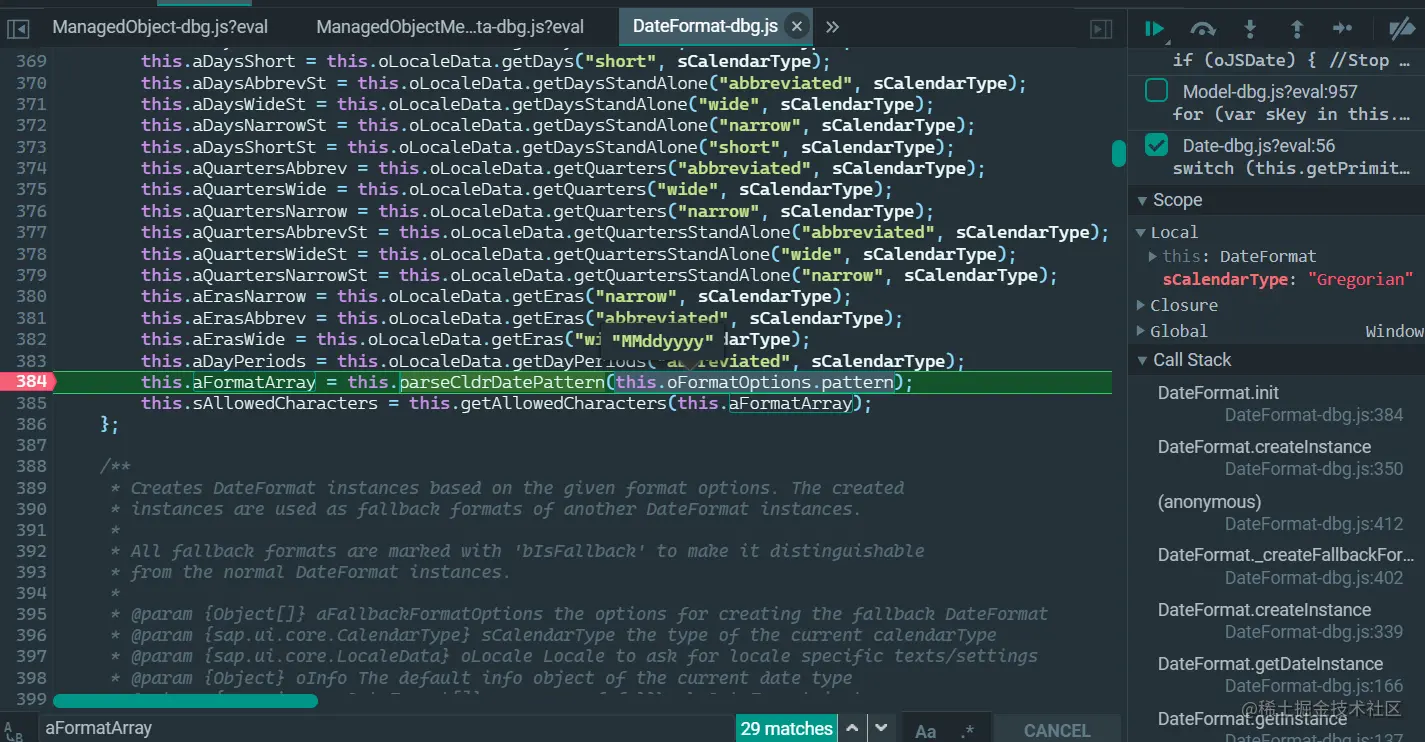Click the horizontal scrollbar of code editor
The width and height of the screenshot is (1425, 742).
(185, 701)
